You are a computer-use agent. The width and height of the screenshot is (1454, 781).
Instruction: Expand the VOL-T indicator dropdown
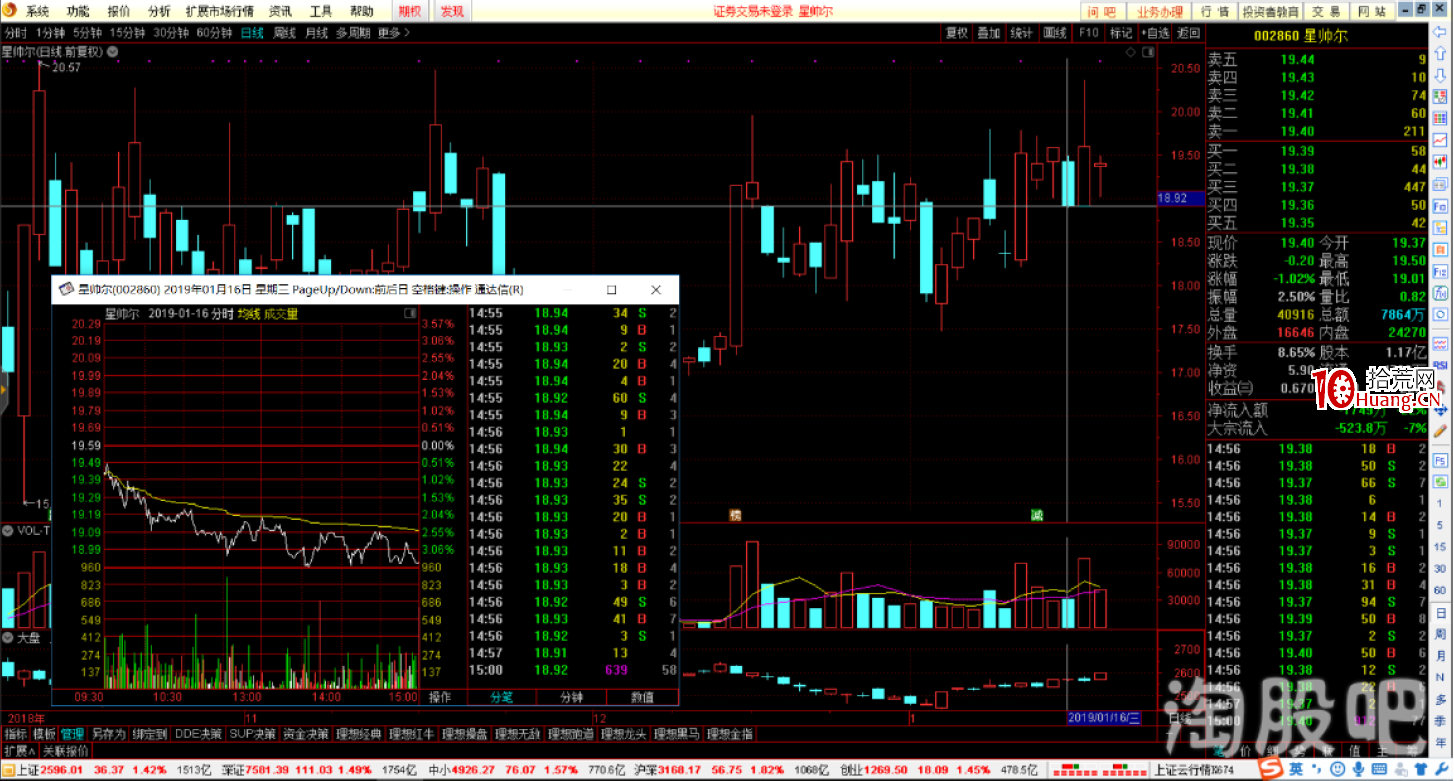7,530
